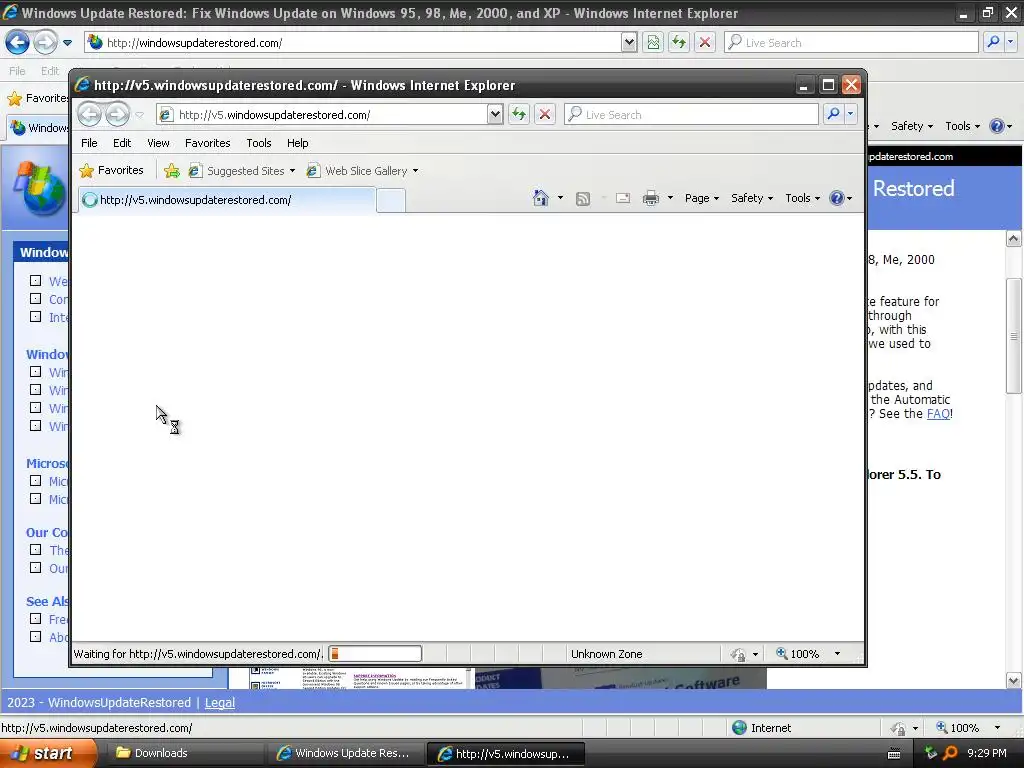Add to Favorites Bar star icon
This screenshot has height=768, width=1024.
pos(172,171)
